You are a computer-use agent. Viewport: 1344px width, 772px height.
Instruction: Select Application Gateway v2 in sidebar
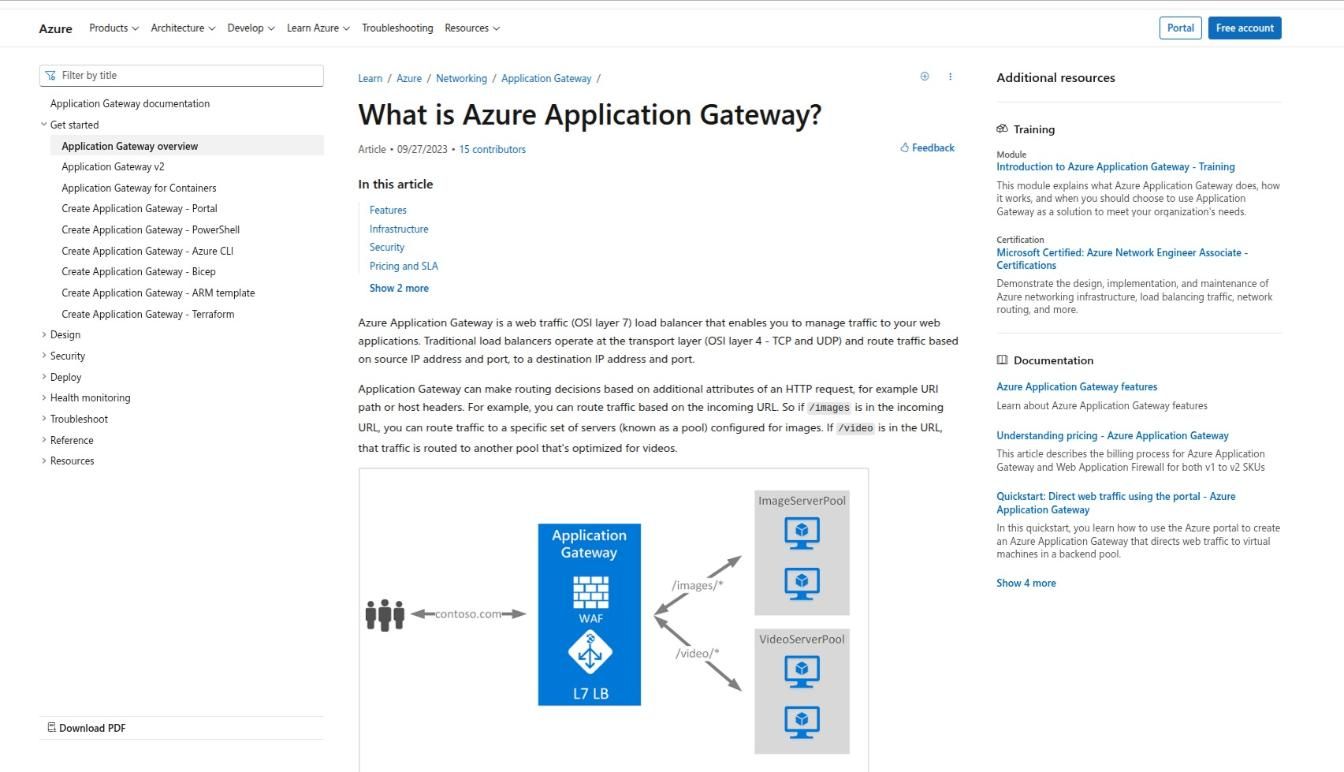113,167
